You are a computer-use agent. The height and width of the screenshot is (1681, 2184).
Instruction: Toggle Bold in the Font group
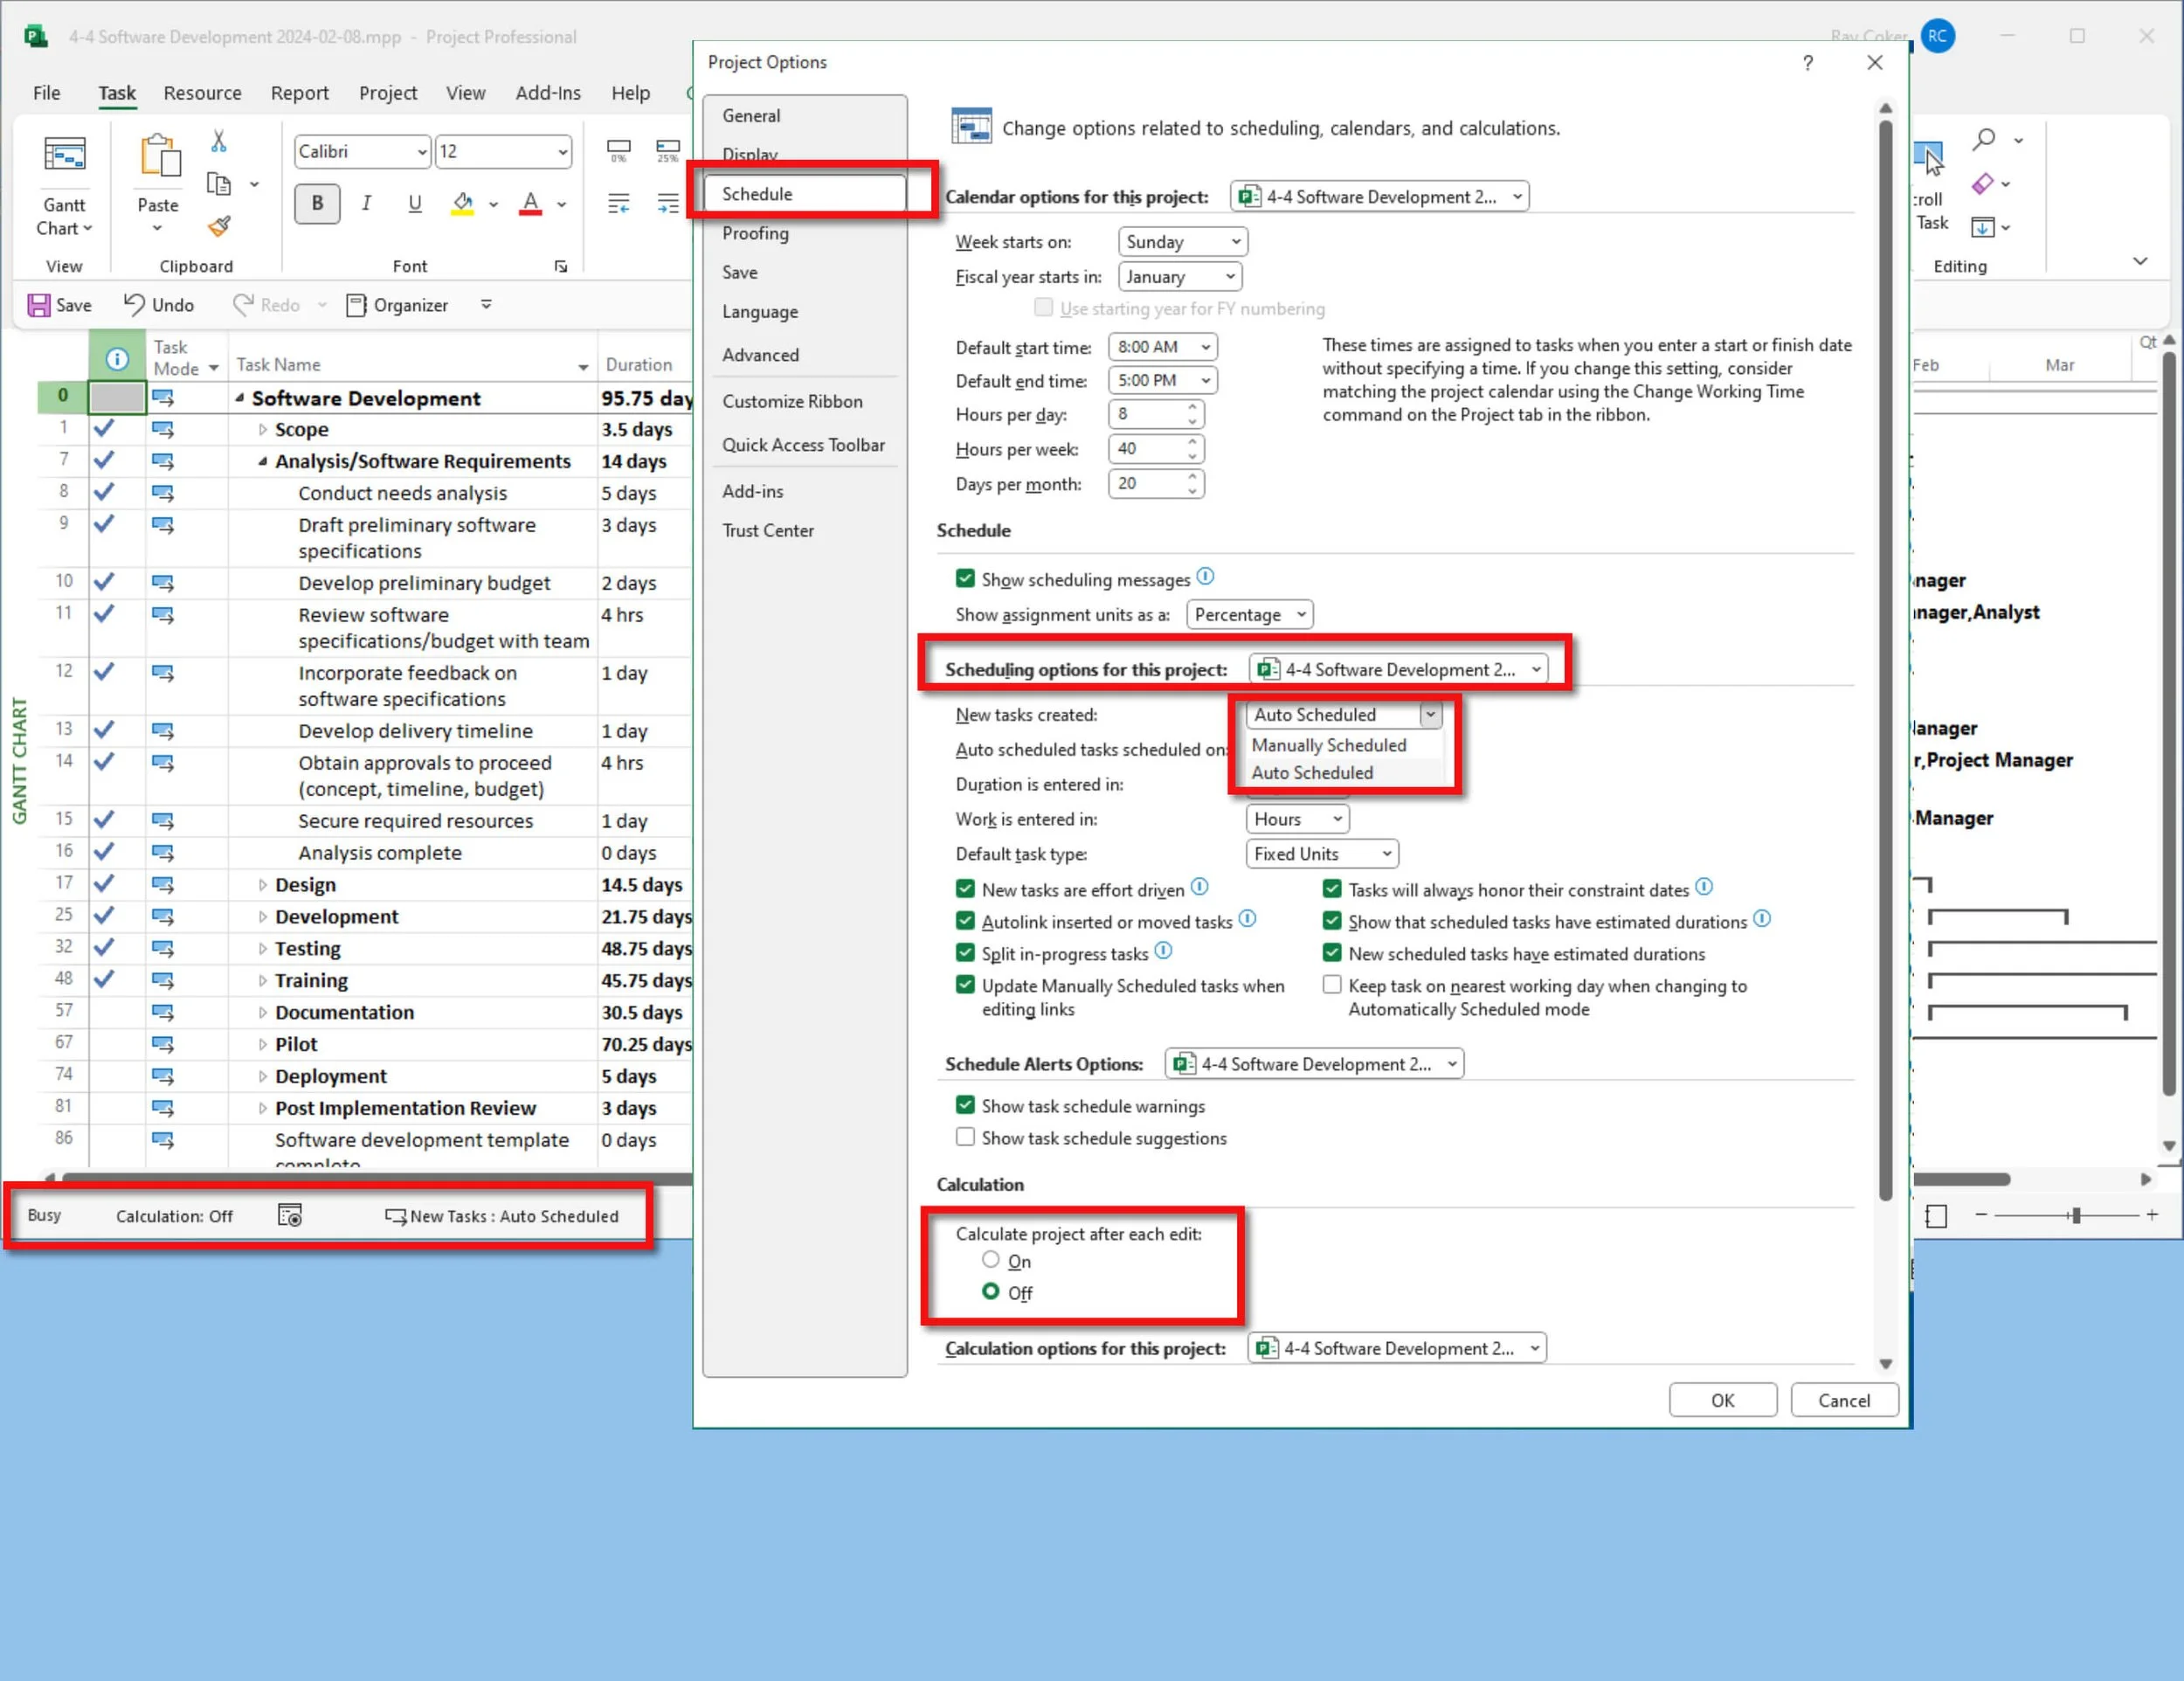point(317,203)
